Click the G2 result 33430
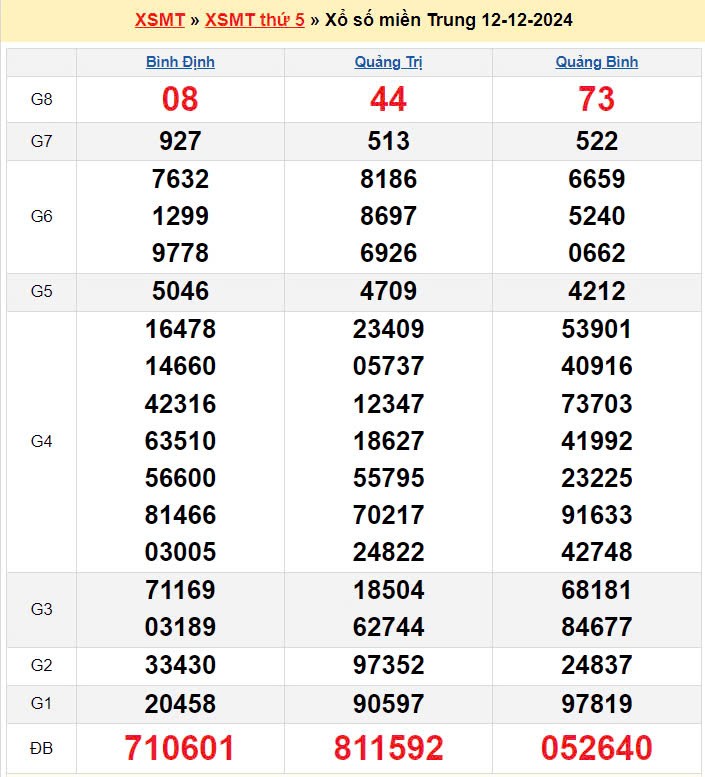Screen dimensions: 705x777 (180, 665)
